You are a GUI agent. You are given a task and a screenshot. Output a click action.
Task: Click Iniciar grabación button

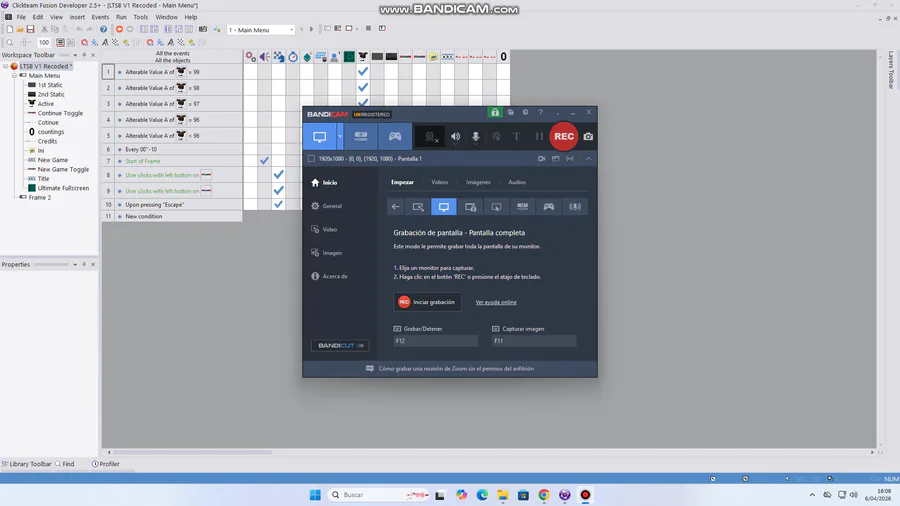pyautogui.click(x=428, y=302)
